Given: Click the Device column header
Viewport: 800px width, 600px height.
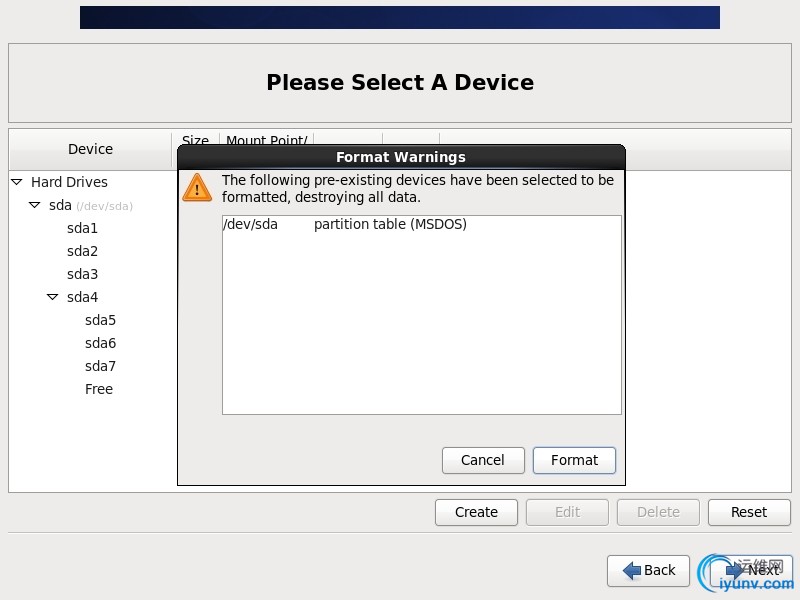Looking at the screenshot, I should pyautogui.click(x=90, y=149).
